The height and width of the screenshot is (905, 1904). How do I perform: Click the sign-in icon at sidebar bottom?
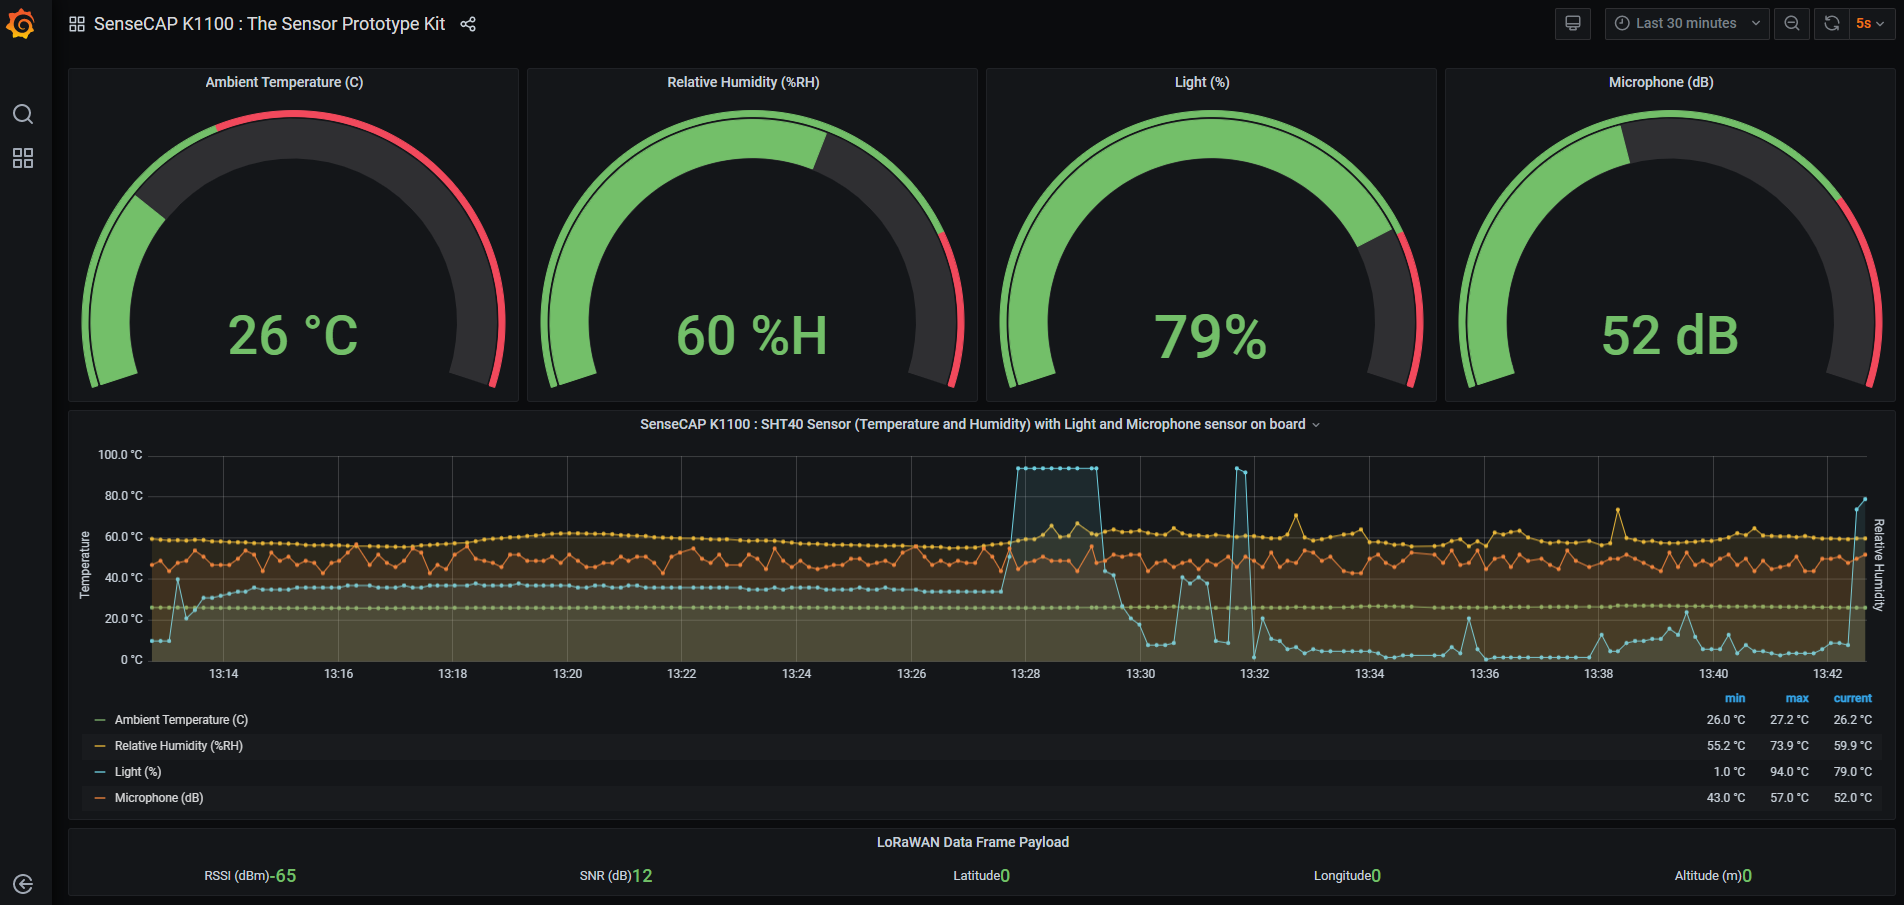(x=23, y=884)
